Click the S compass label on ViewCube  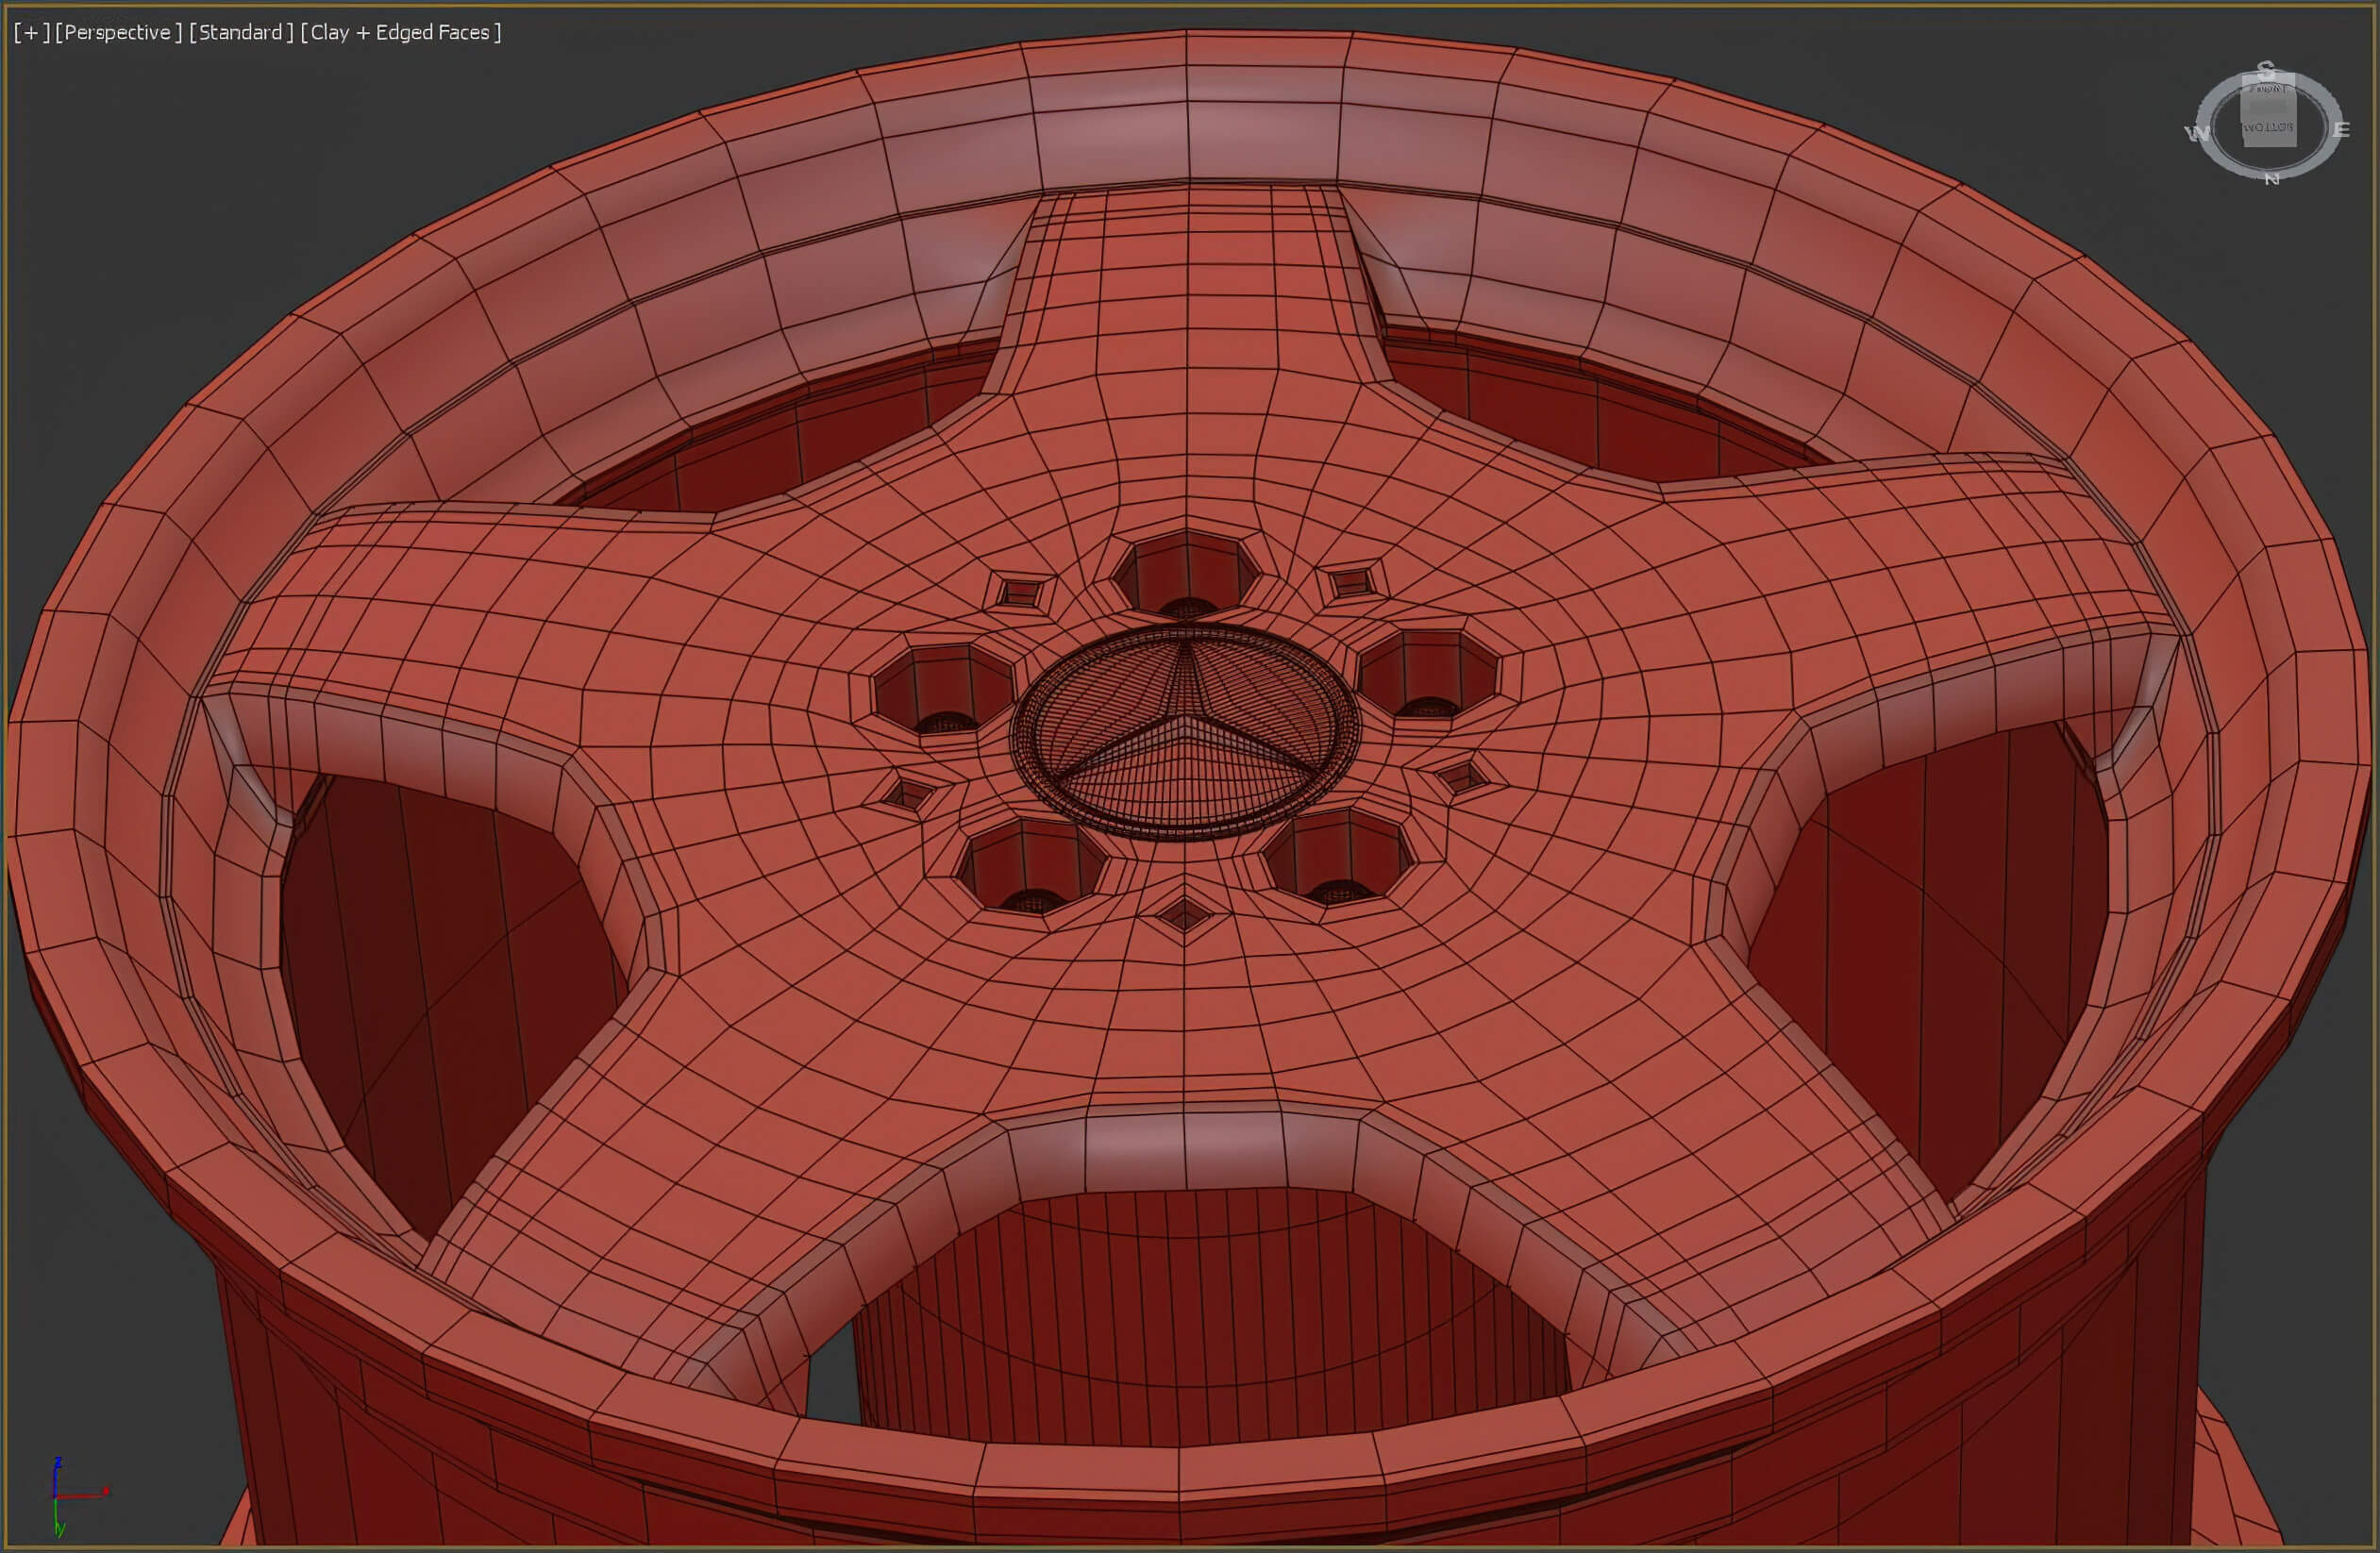(x=2266, y=70)
